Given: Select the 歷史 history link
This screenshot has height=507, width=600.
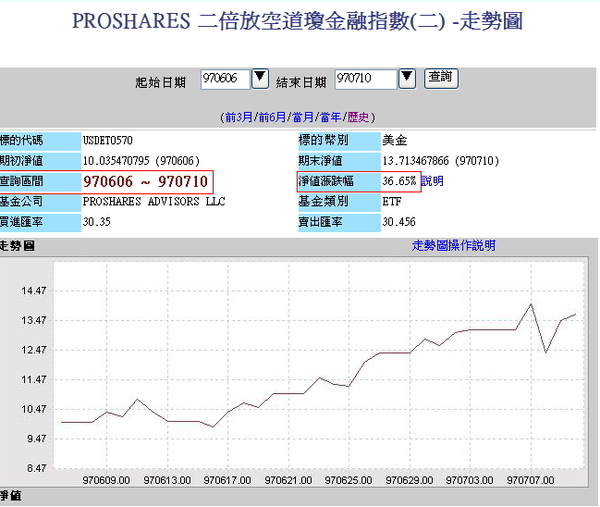Looking at the screenshot, I should click(358, 117).
